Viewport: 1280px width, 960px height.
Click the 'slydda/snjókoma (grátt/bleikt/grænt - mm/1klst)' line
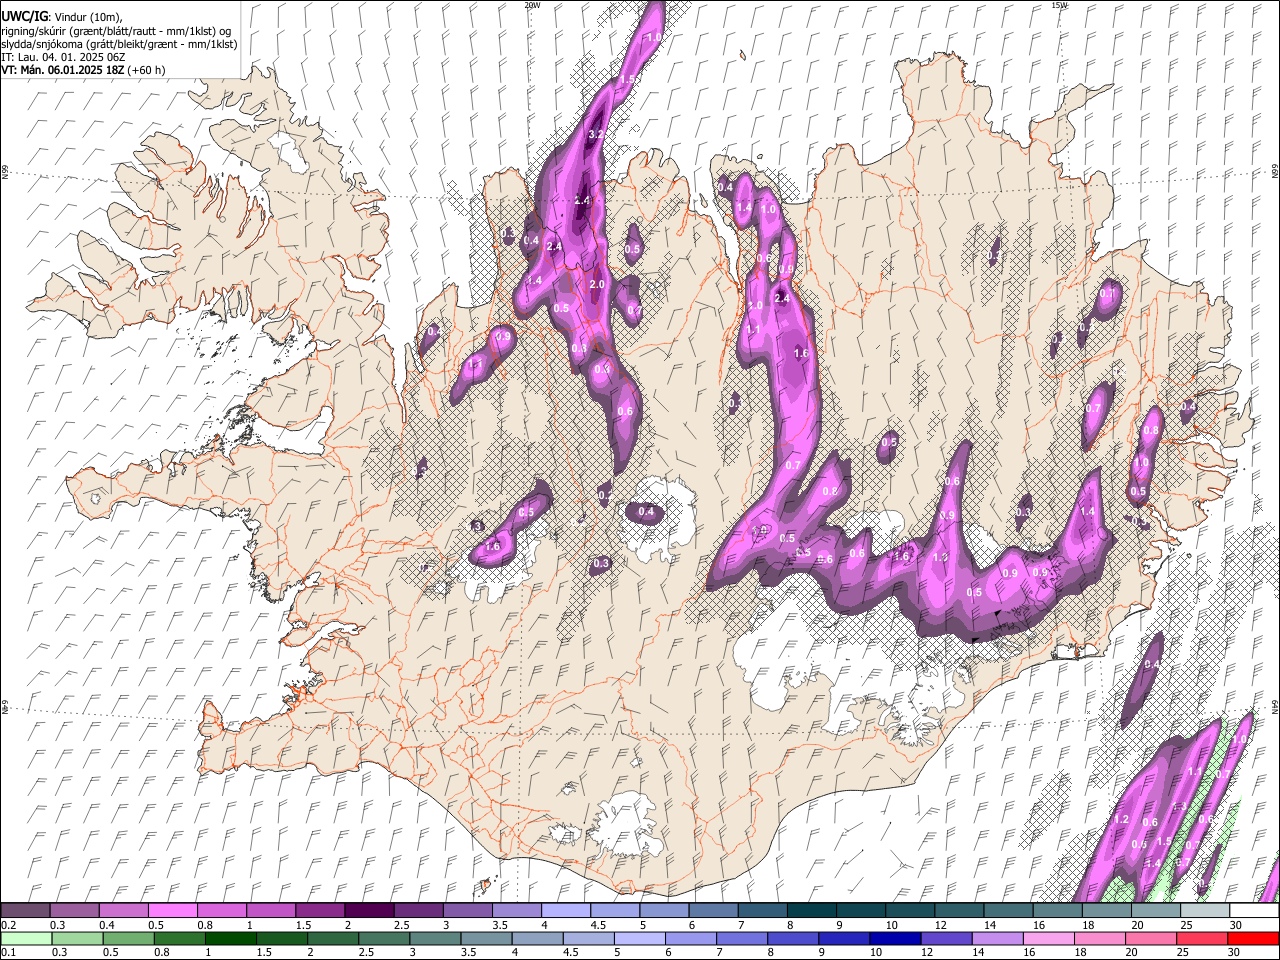click(x=119, y=44)
